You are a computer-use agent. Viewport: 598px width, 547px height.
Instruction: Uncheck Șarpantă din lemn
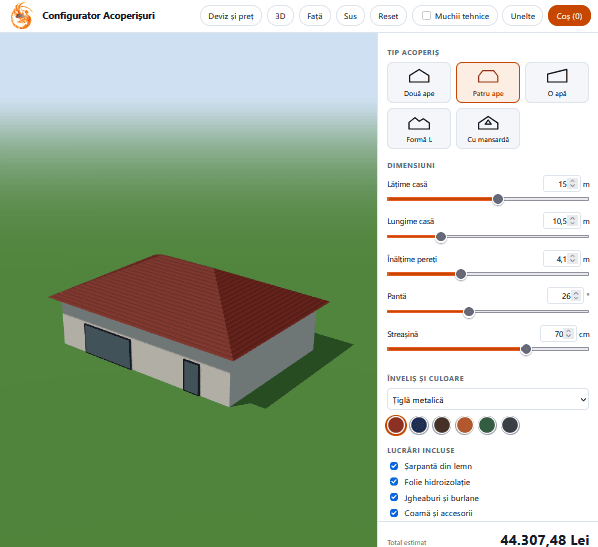(x=394, y=466)
